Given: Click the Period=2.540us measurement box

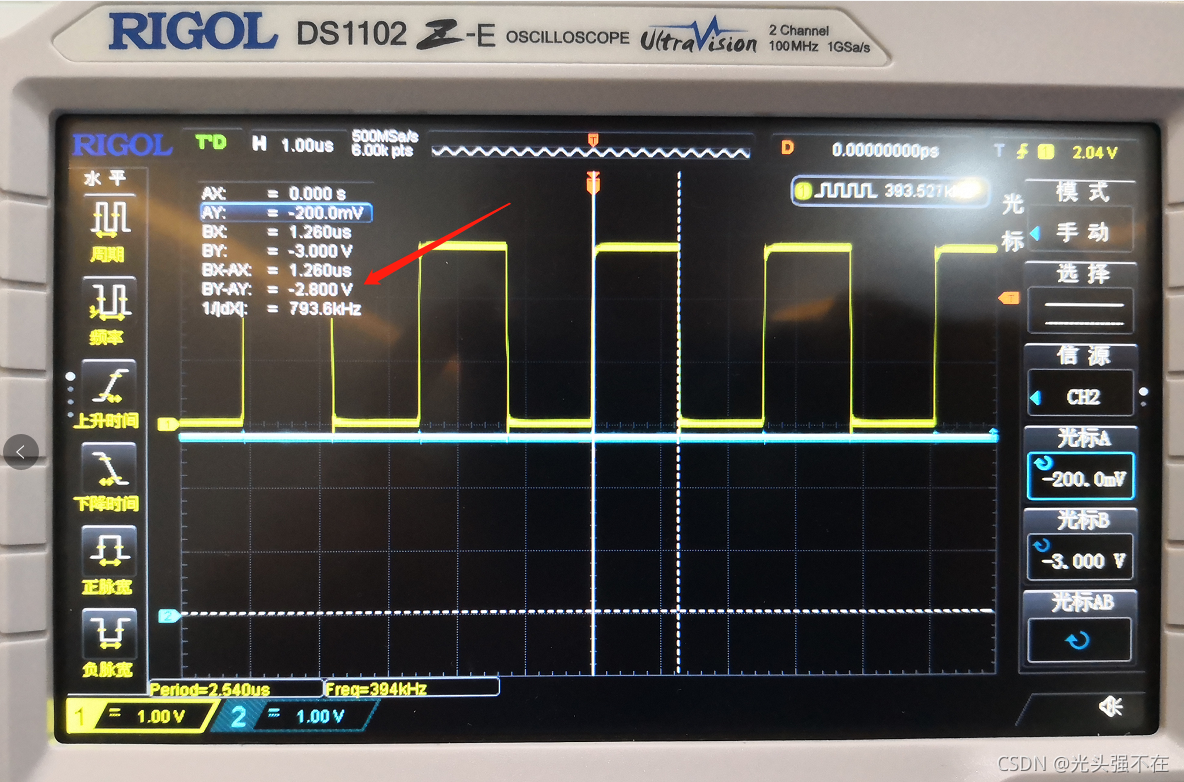Looking at the screenshot, I should tap(236, 688).
